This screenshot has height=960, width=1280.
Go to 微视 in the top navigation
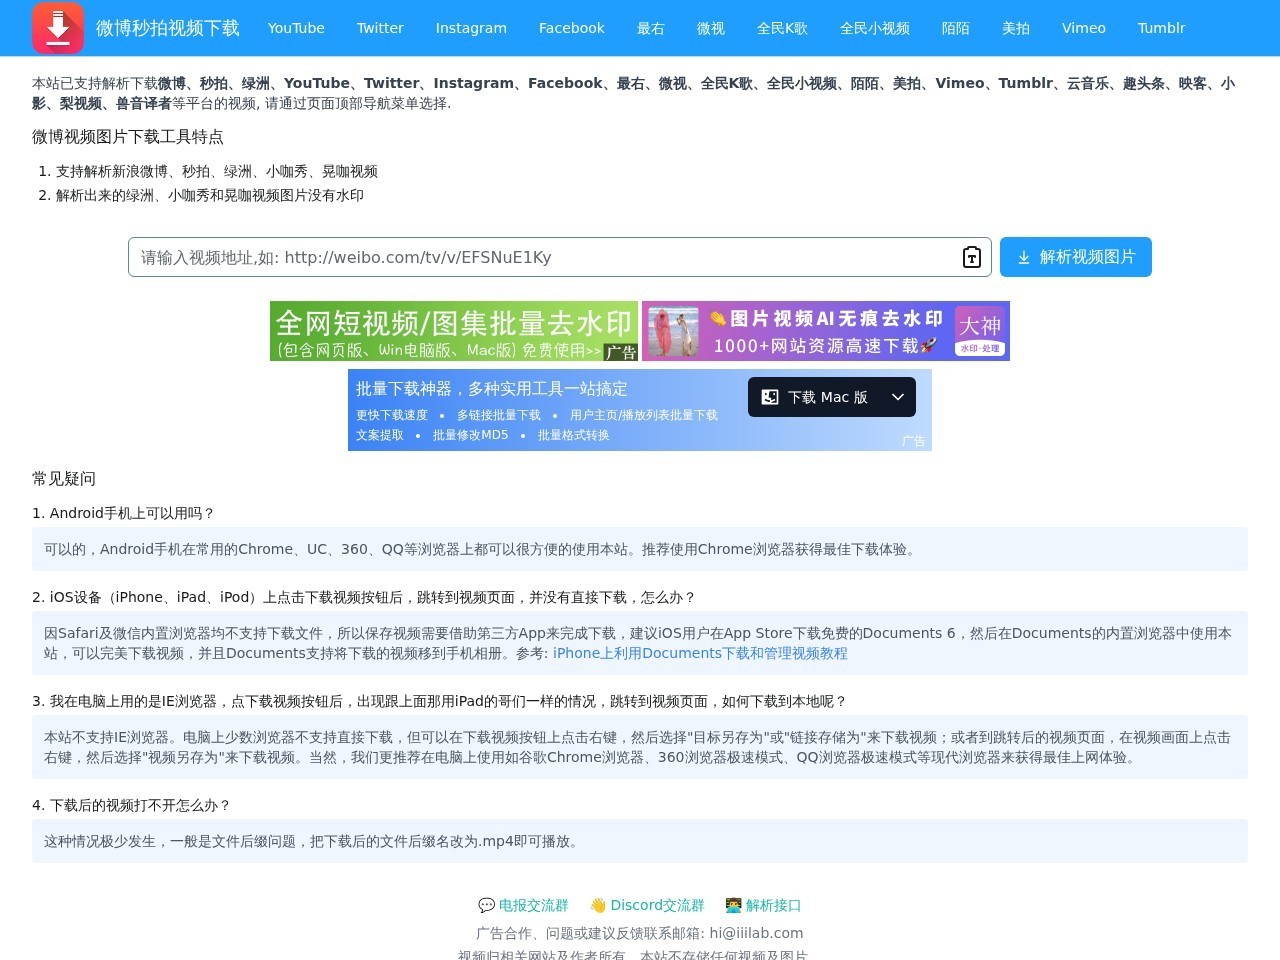point(711,28)
